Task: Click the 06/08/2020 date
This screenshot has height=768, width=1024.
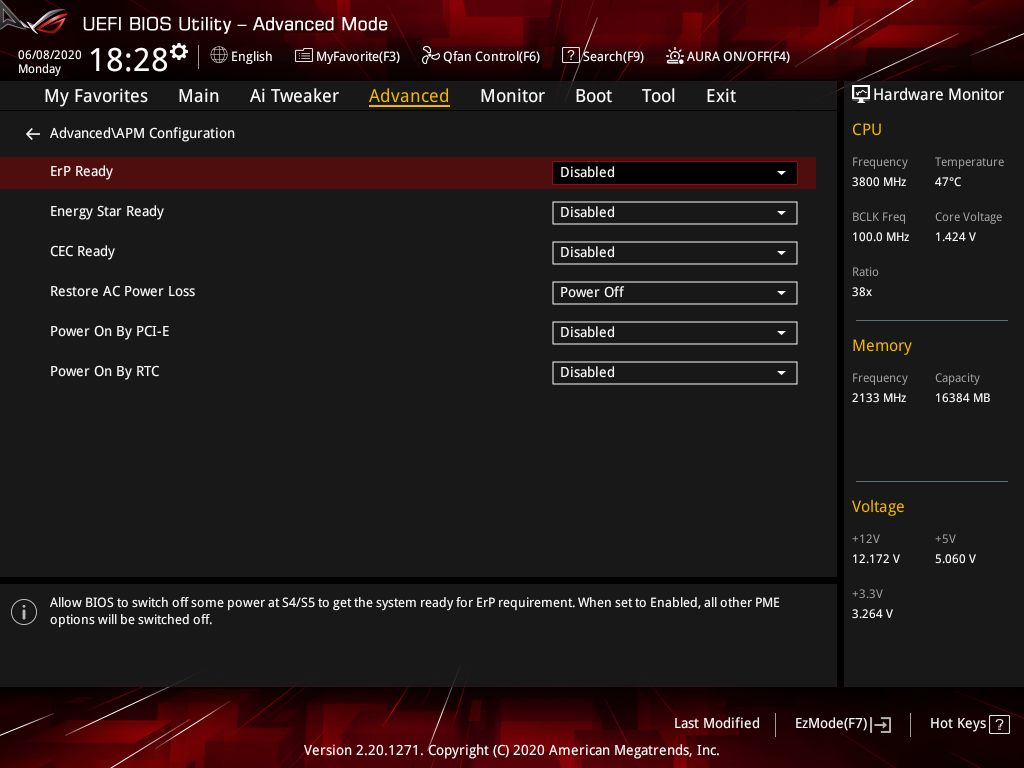Action: 50,55
